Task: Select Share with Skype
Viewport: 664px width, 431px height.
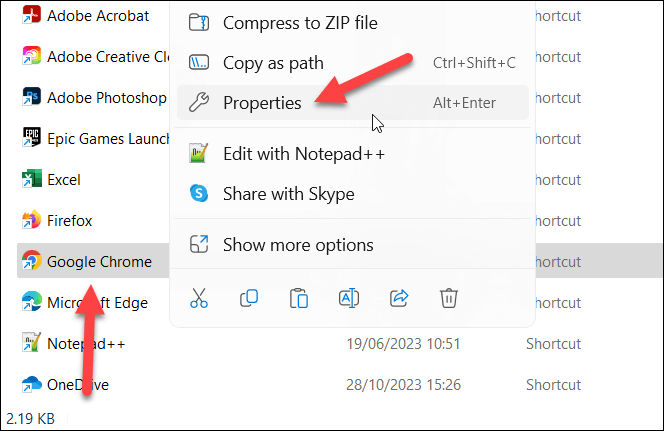Action: point(288,194)
